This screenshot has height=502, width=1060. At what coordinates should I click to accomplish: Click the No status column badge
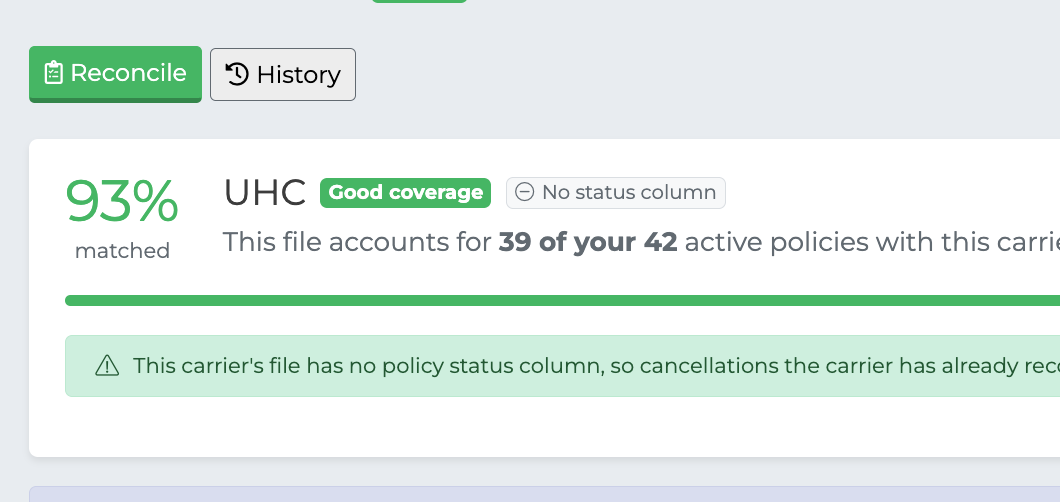point(615,193)
